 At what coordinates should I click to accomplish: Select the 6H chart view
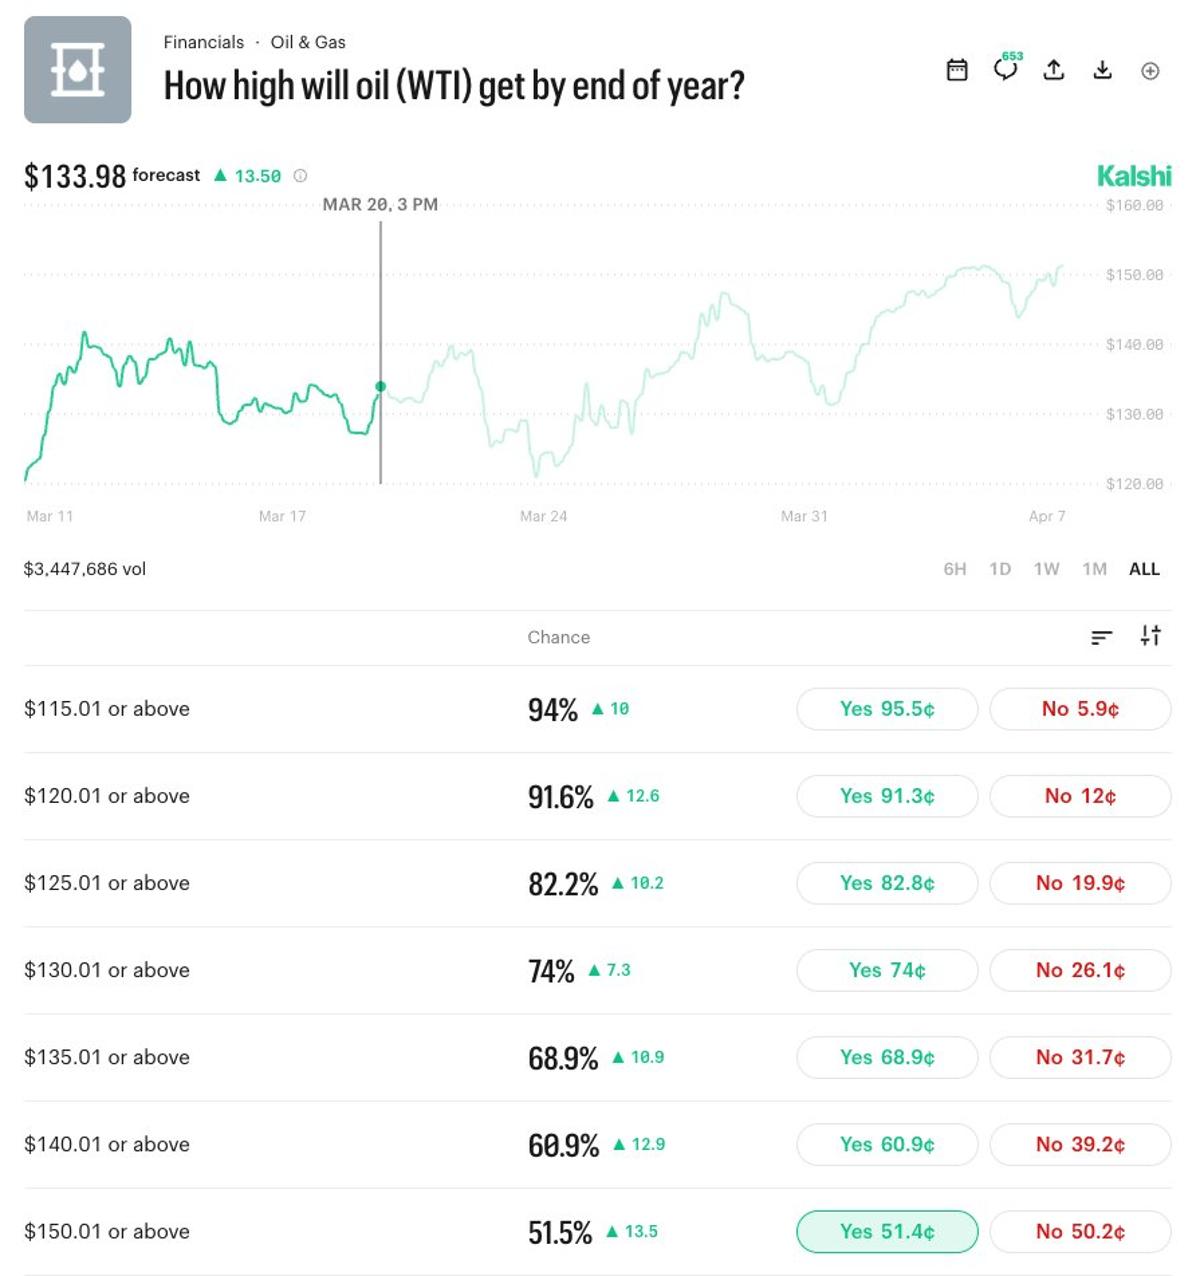tap(955, 568)
